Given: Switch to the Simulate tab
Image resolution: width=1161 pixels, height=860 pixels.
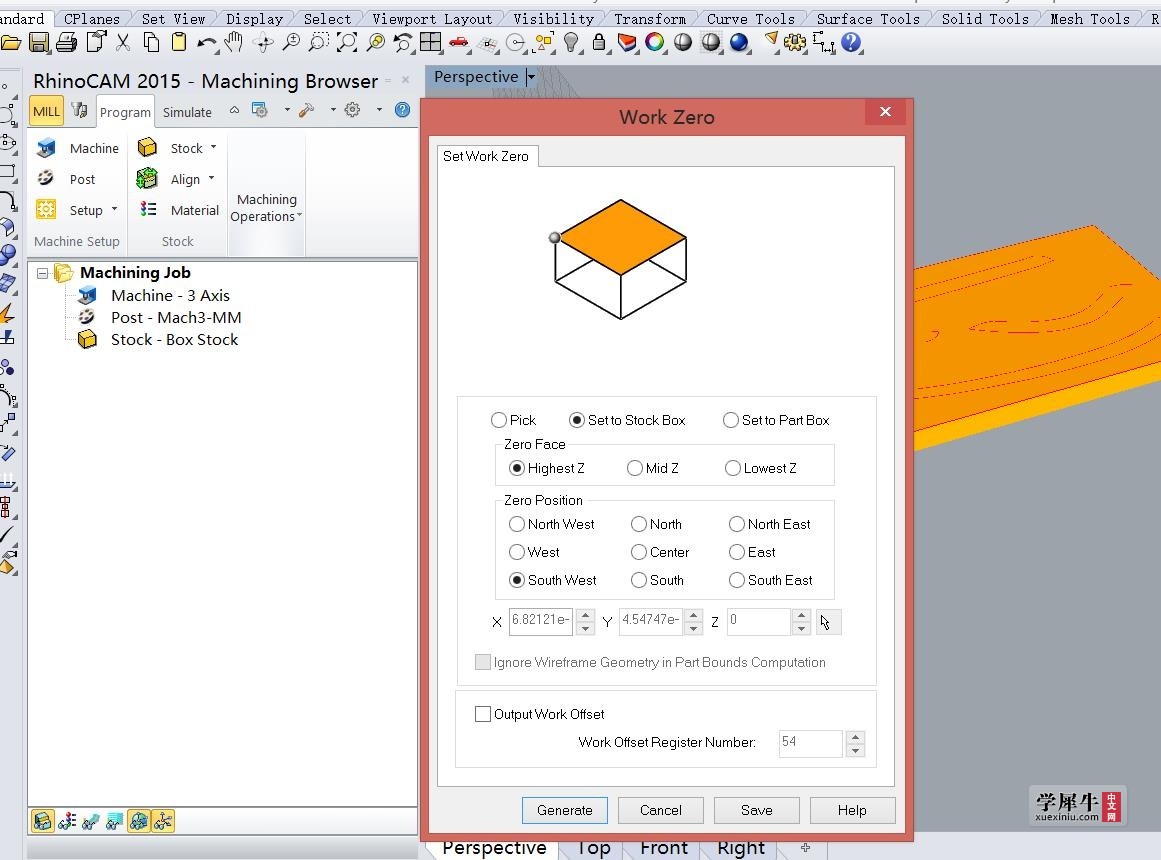Looking at the screenshot, I should coord(187,112).
